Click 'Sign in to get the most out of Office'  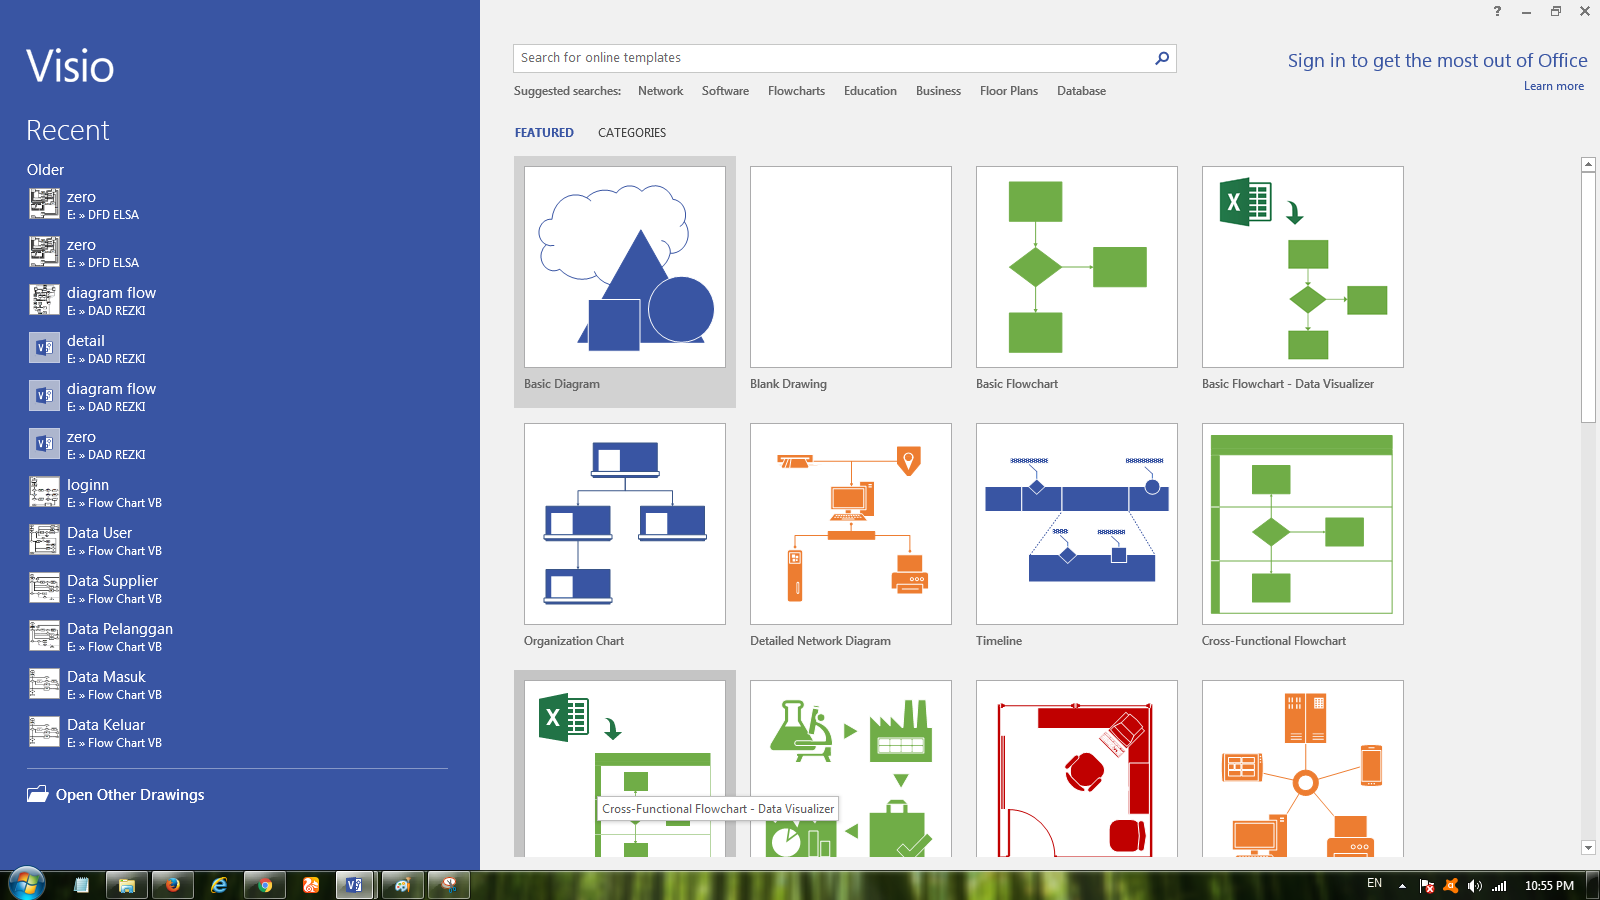[1437, 61]
